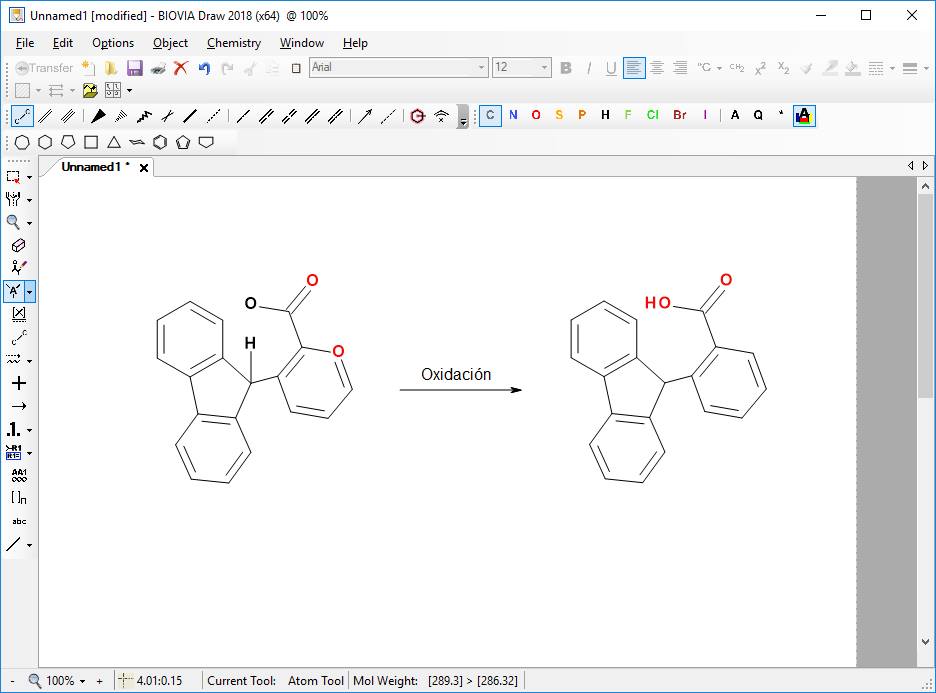Select the Bromine atom button
This screenshot has height=693, width=936.
pyautogui.click(x=679, y=115)
